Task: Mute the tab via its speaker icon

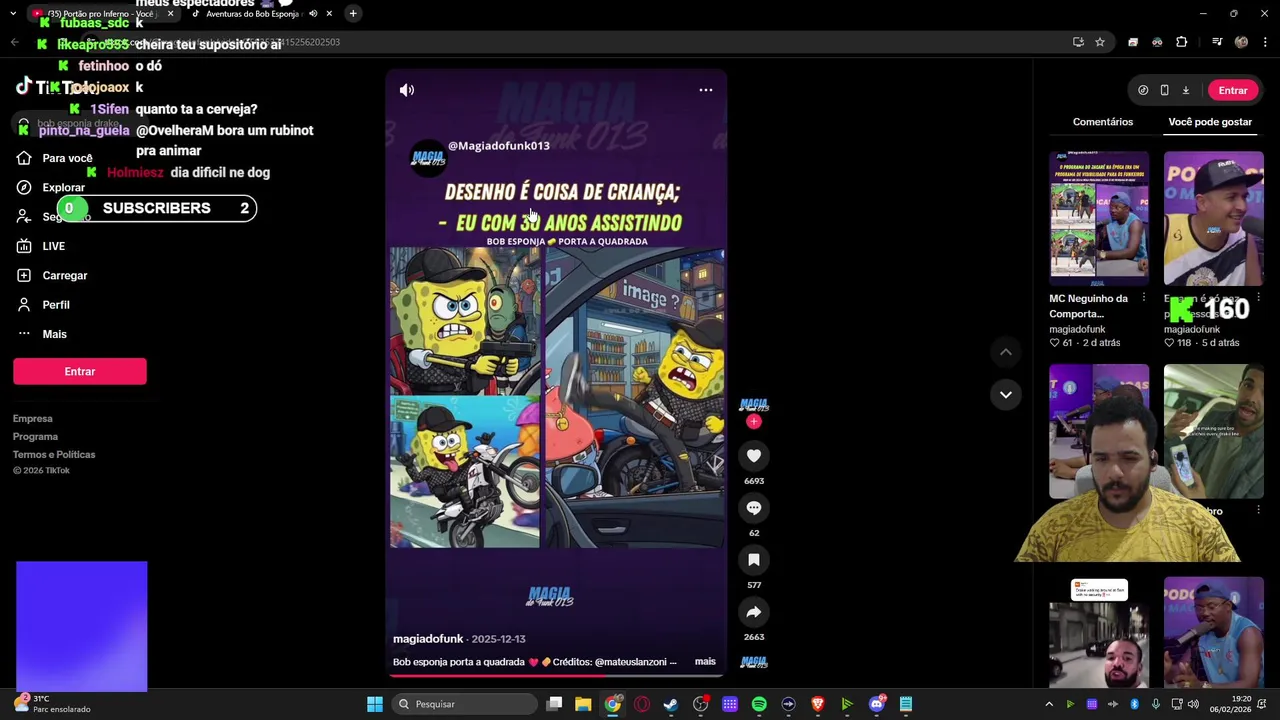Action: click(x=313, y=14)
